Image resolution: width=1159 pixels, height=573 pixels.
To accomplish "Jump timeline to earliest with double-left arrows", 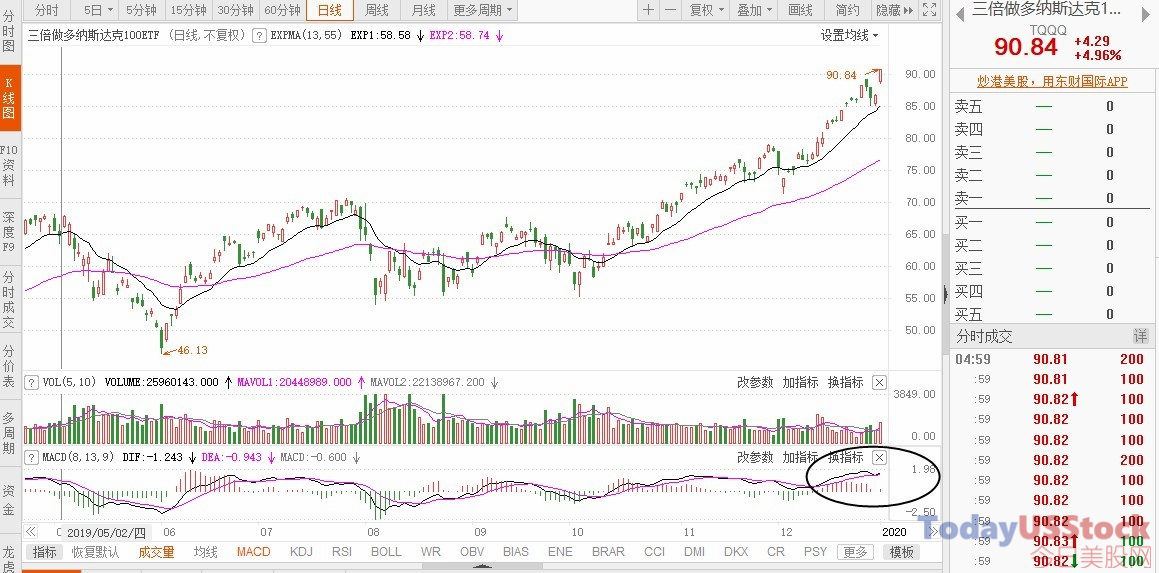I will 31,532.
